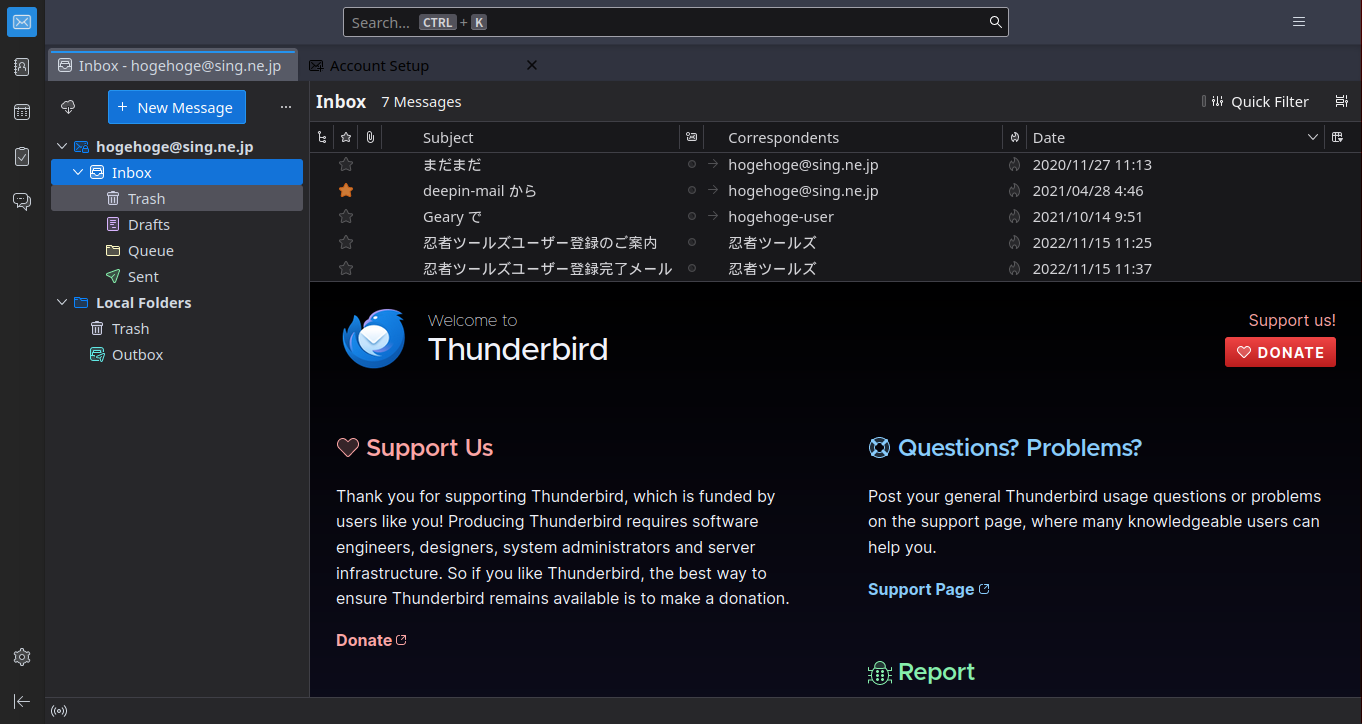Open the Outbox folder
Screen dimensions: 1362x724
coord(177,354)
